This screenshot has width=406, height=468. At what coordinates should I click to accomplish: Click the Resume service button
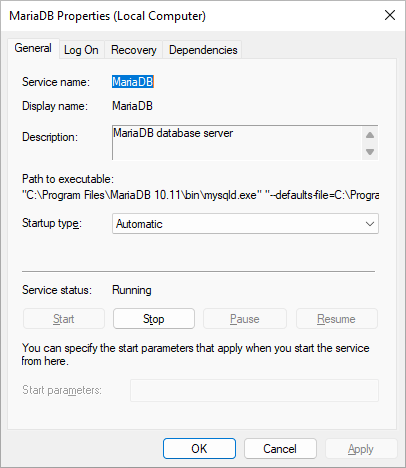coord(337,319)
